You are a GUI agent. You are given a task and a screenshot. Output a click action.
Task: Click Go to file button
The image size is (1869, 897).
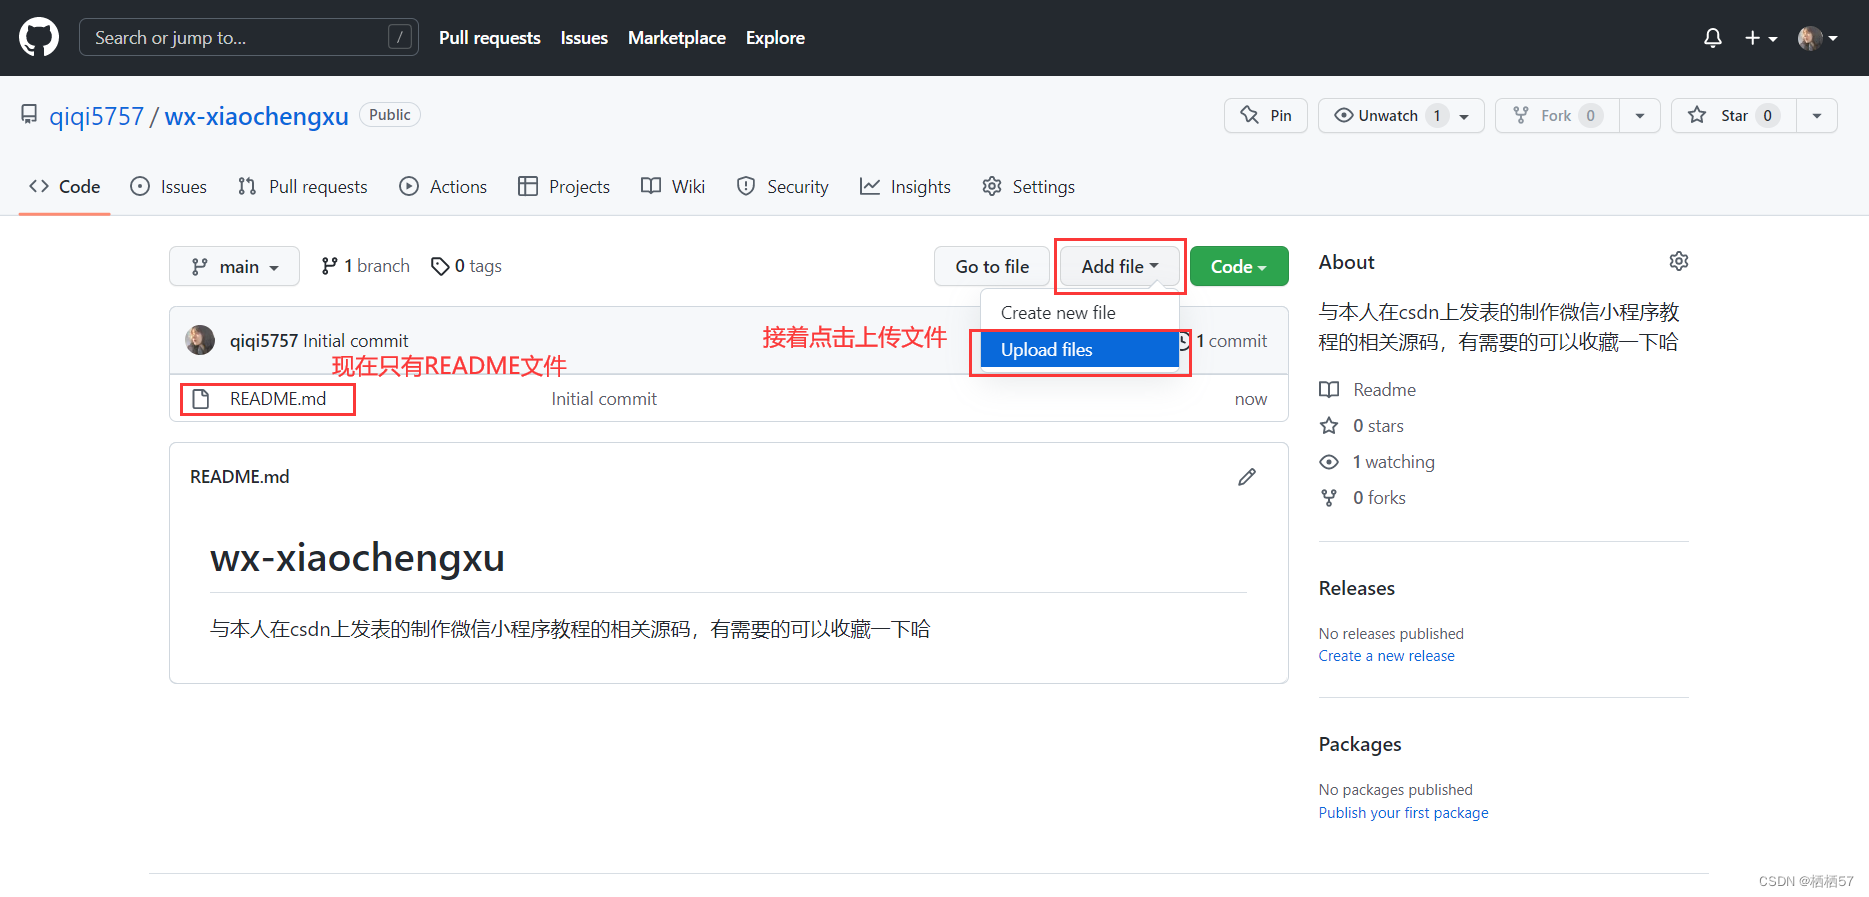tap(992, 266)
